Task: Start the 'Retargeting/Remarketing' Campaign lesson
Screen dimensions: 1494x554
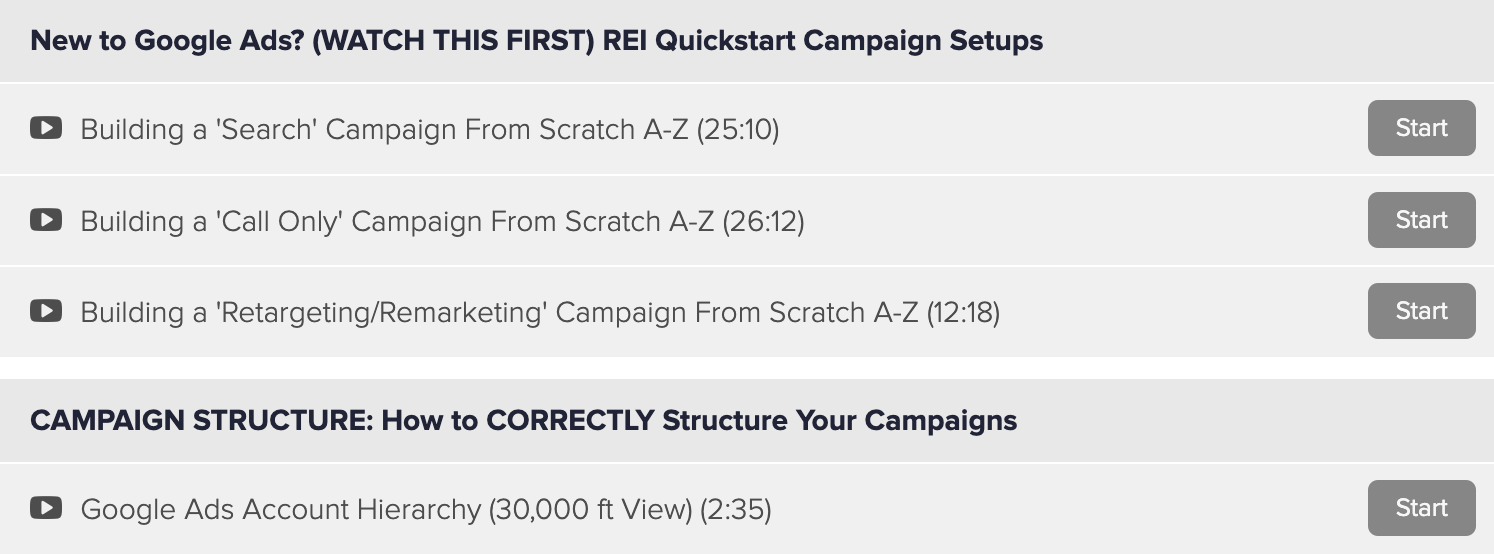Action: tap(1421, 311)
